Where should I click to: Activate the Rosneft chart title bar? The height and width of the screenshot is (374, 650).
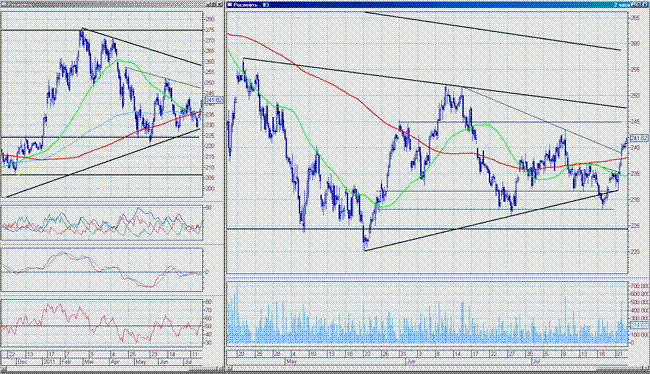[x=427, y=5]
